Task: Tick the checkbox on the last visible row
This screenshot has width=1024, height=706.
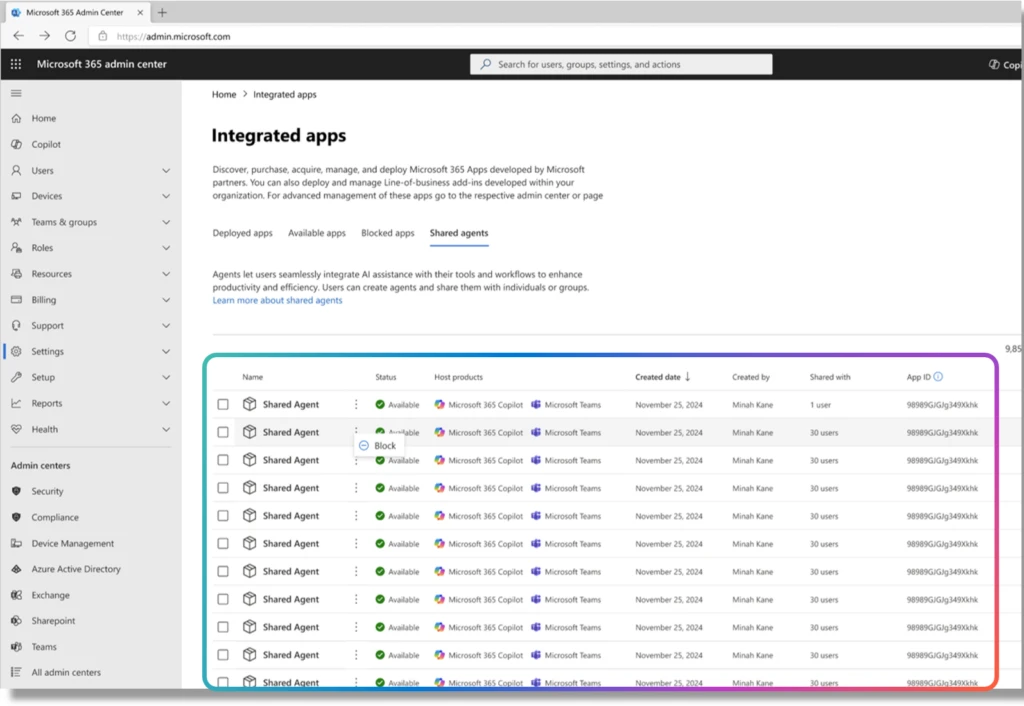Action: (x=224, y=682)
